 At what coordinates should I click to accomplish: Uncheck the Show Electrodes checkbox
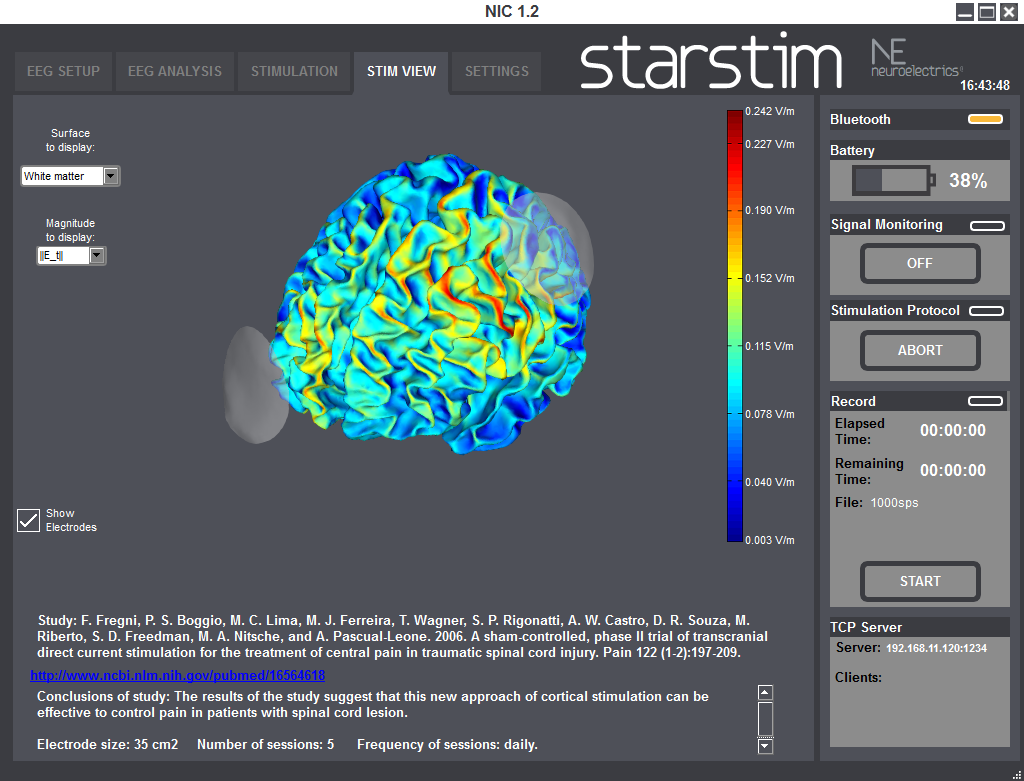point(28,520)
